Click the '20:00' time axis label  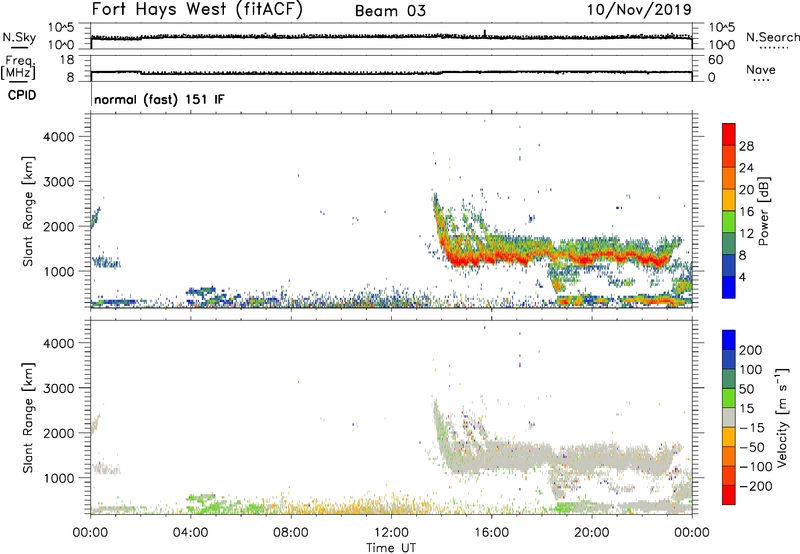(592, 533)
